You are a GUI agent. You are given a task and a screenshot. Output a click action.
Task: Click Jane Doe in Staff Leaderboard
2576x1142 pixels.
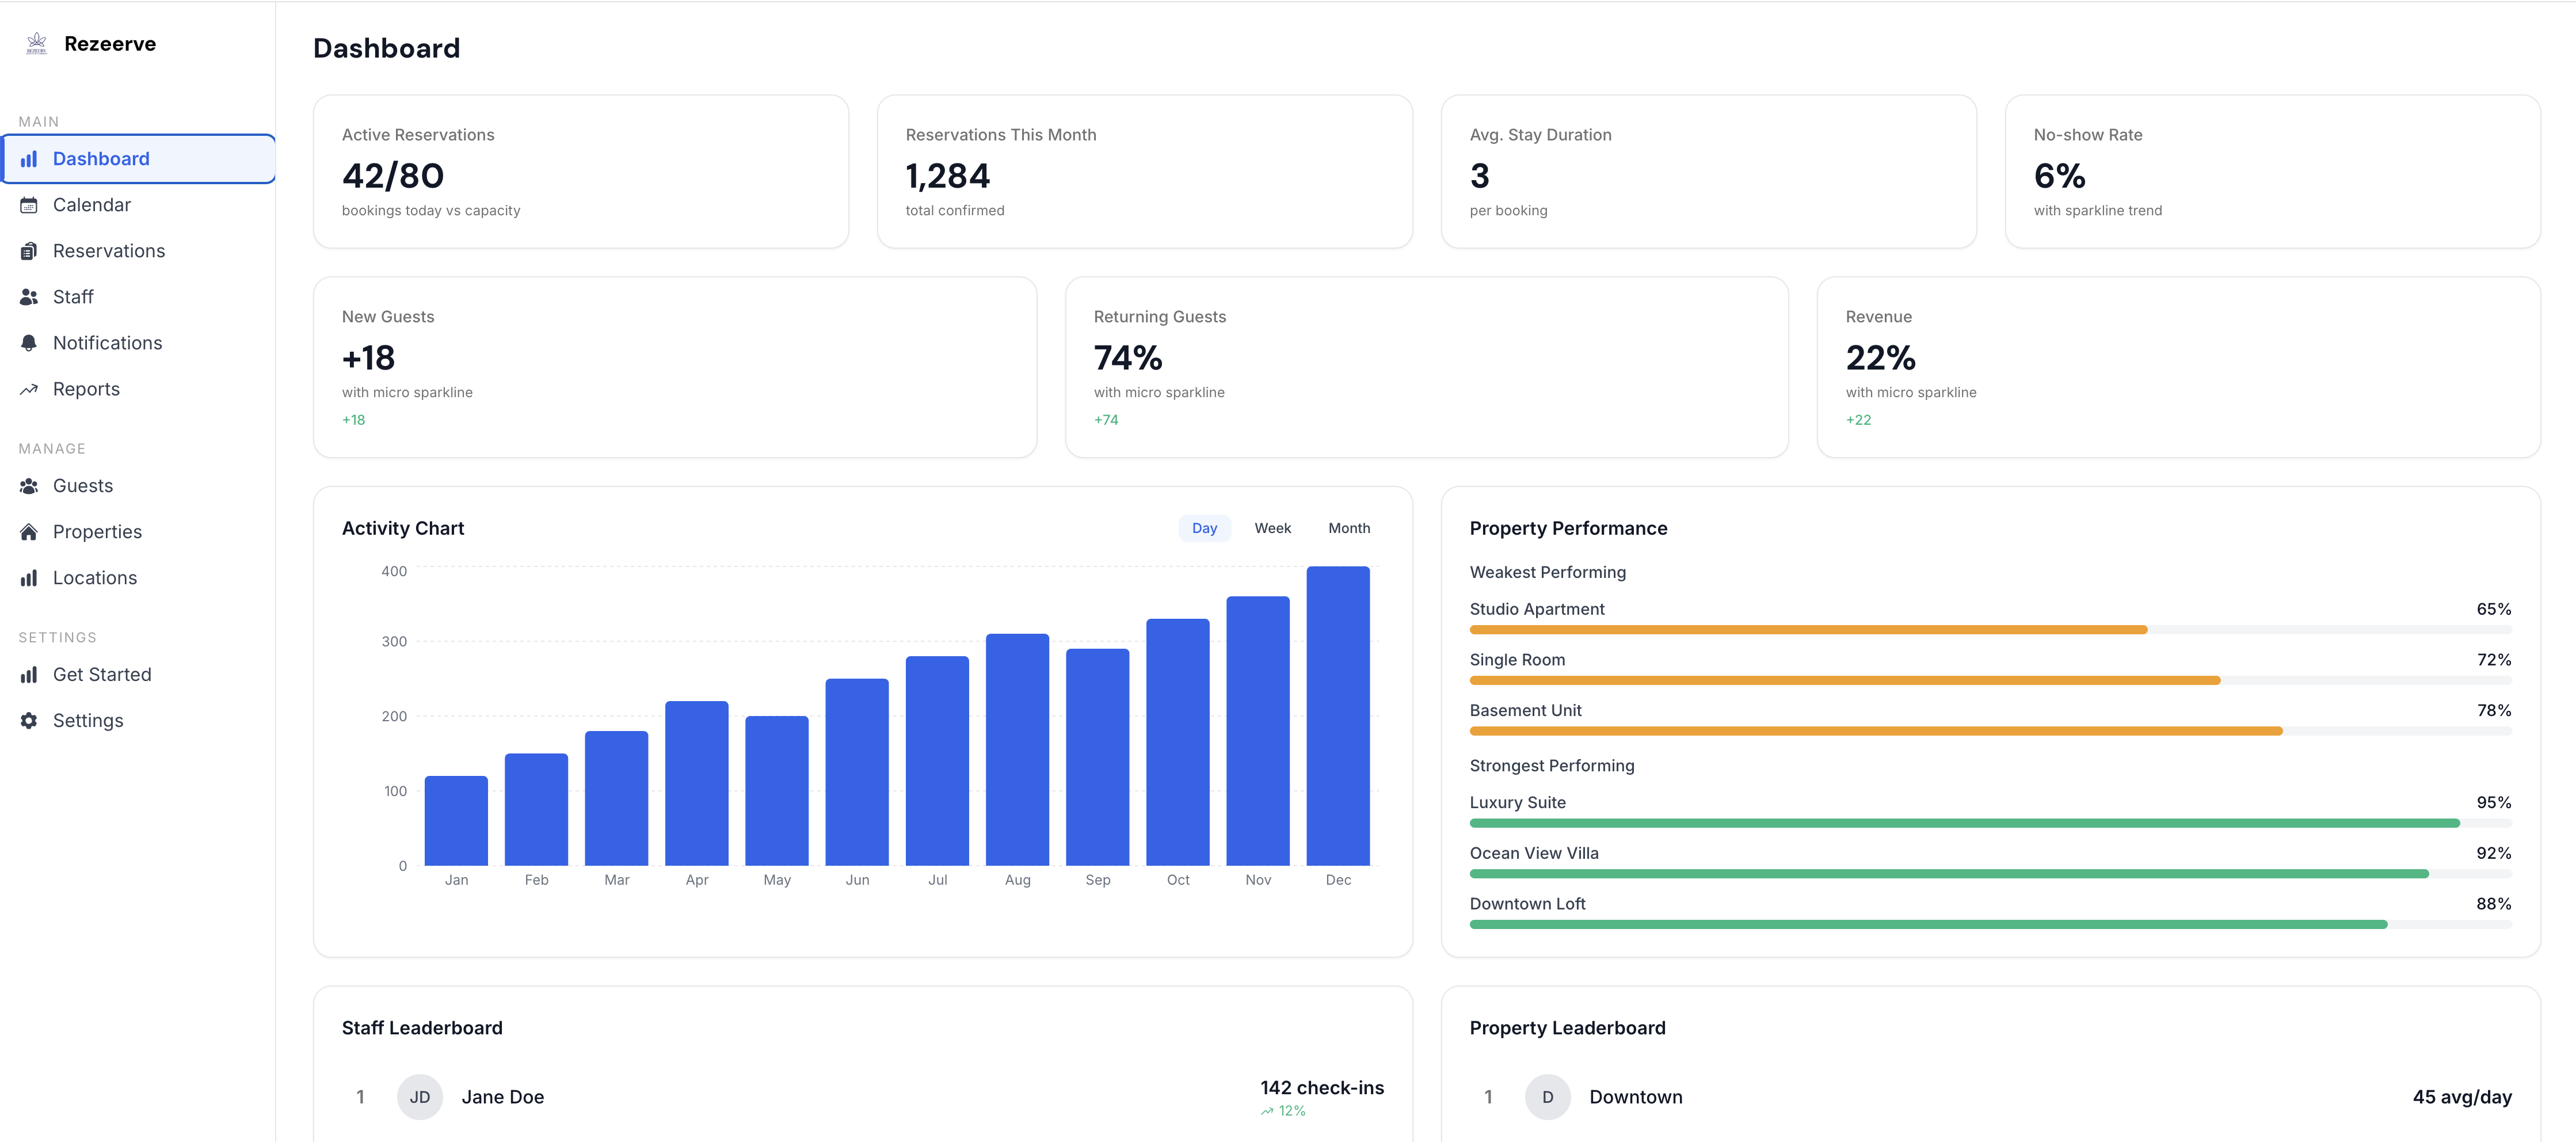coord(502,1097)
